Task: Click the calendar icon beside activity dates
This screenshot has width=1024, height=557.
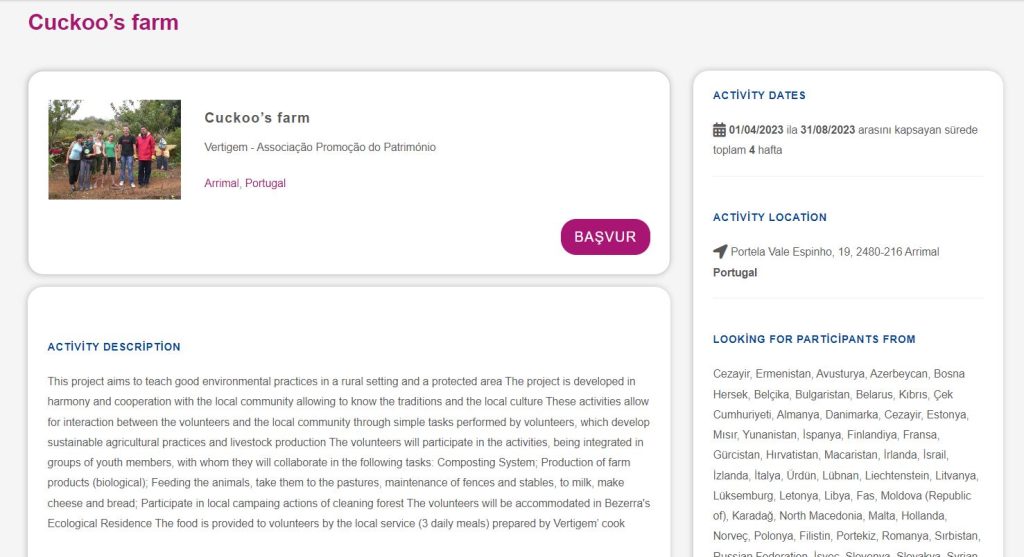Action: pos(719,130)
